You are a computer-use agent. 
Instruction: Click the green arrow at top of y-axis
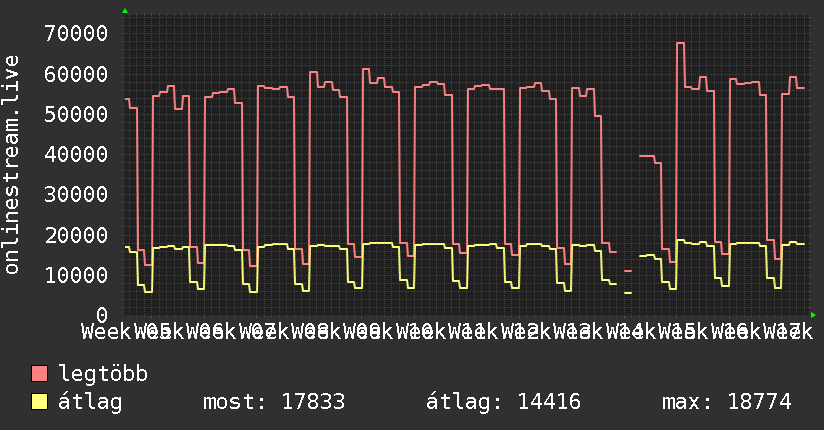click(x=125, y=11)
